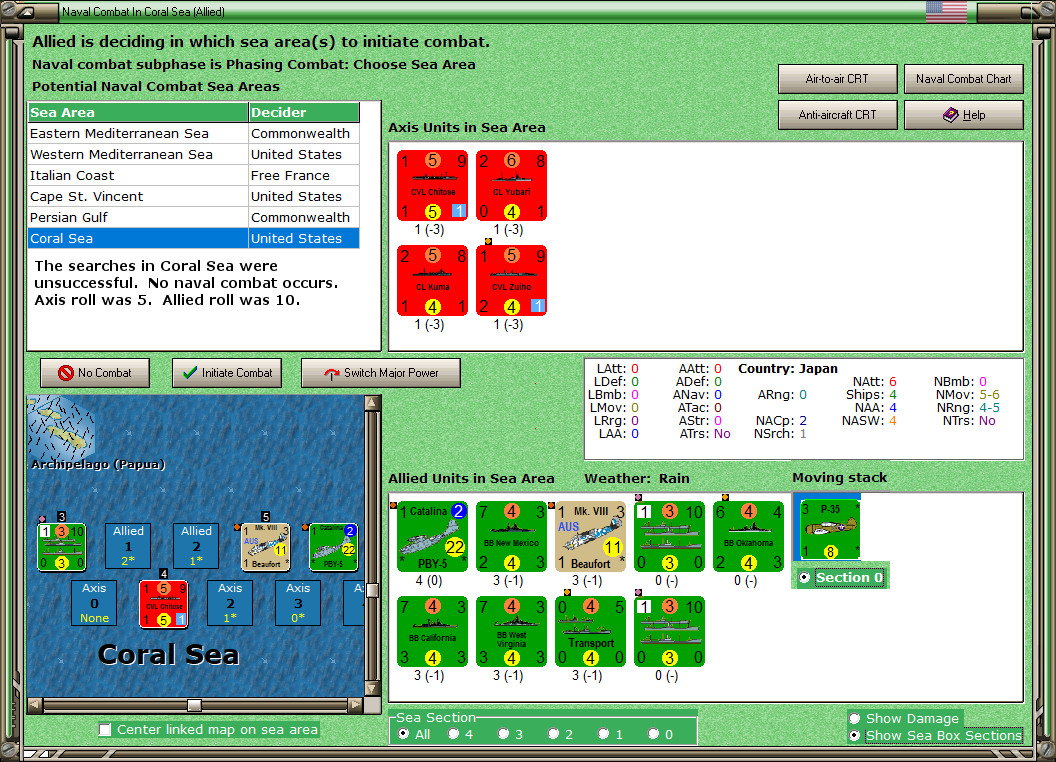Open the window system menu icon
This screenshot has height=762, width=1056.
pyautogui.click(x=26, y=11)
